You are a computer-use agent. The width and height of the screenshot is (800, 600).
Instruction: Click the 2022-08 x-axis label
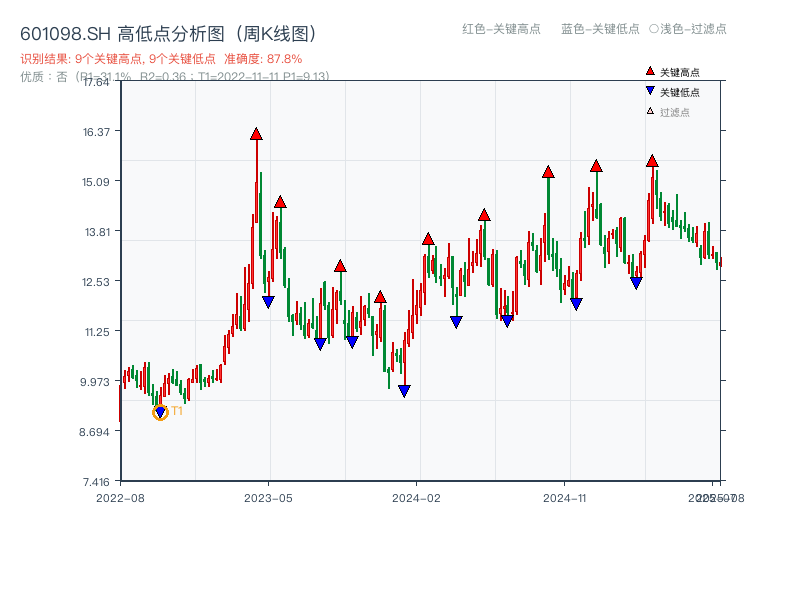tap(120, 498)
